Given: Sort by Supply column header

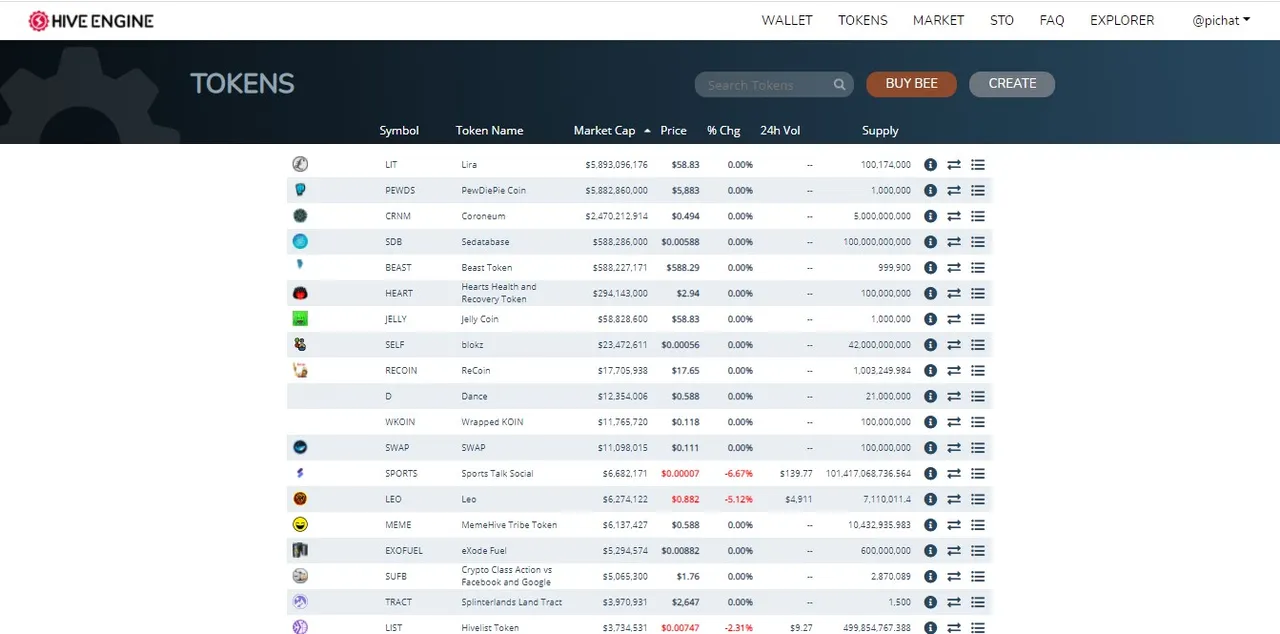Looking at the screenshot, I should pyautogui.click(x=880, y=131).
